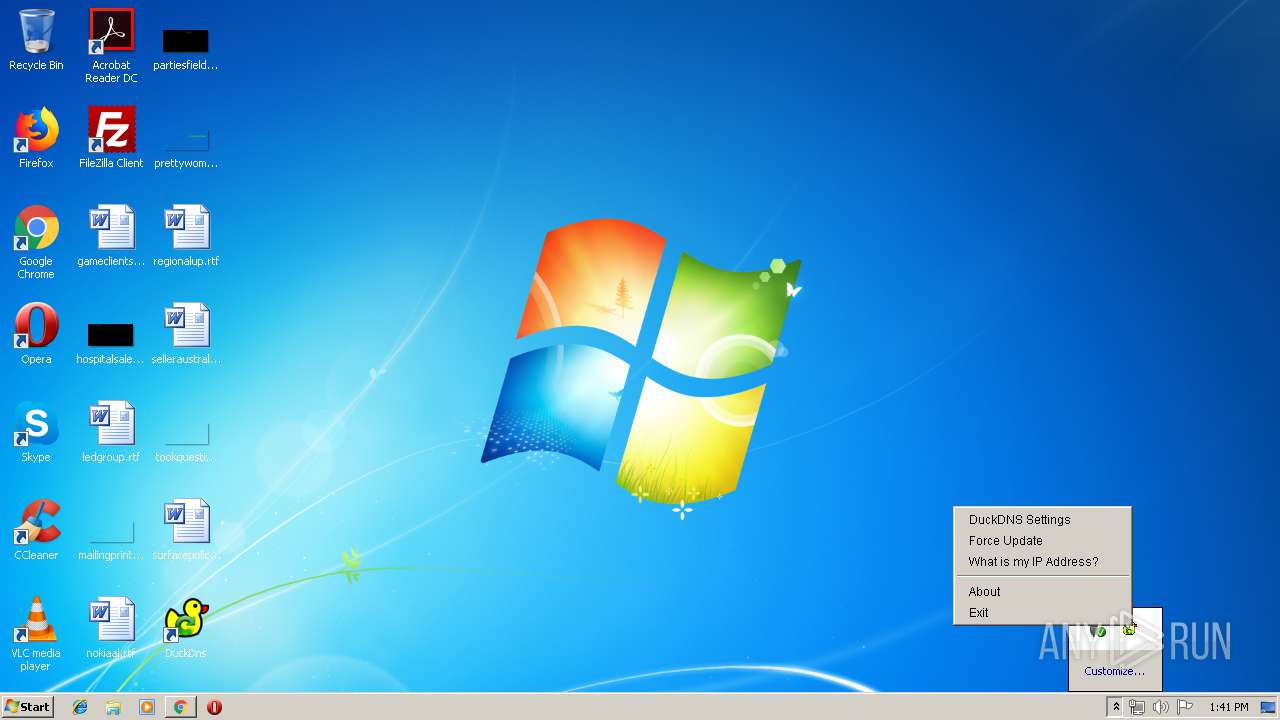Select Google Chrome desktop shortcut

tap(36, 242)
